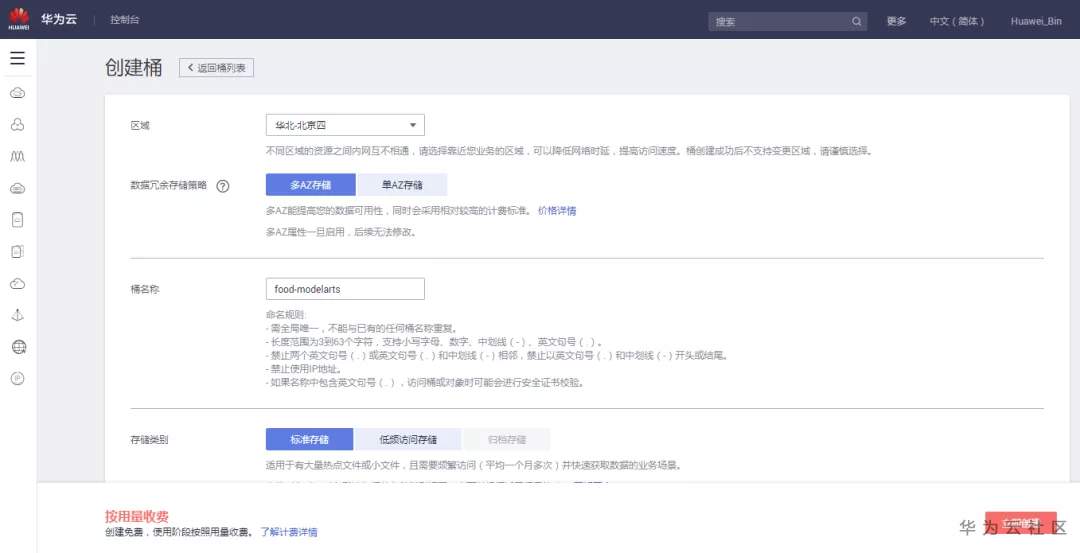The image size is (1080, 553).
Task: Click help icon beside 数据冗余存储策略
Action: (x=222, y=186)
